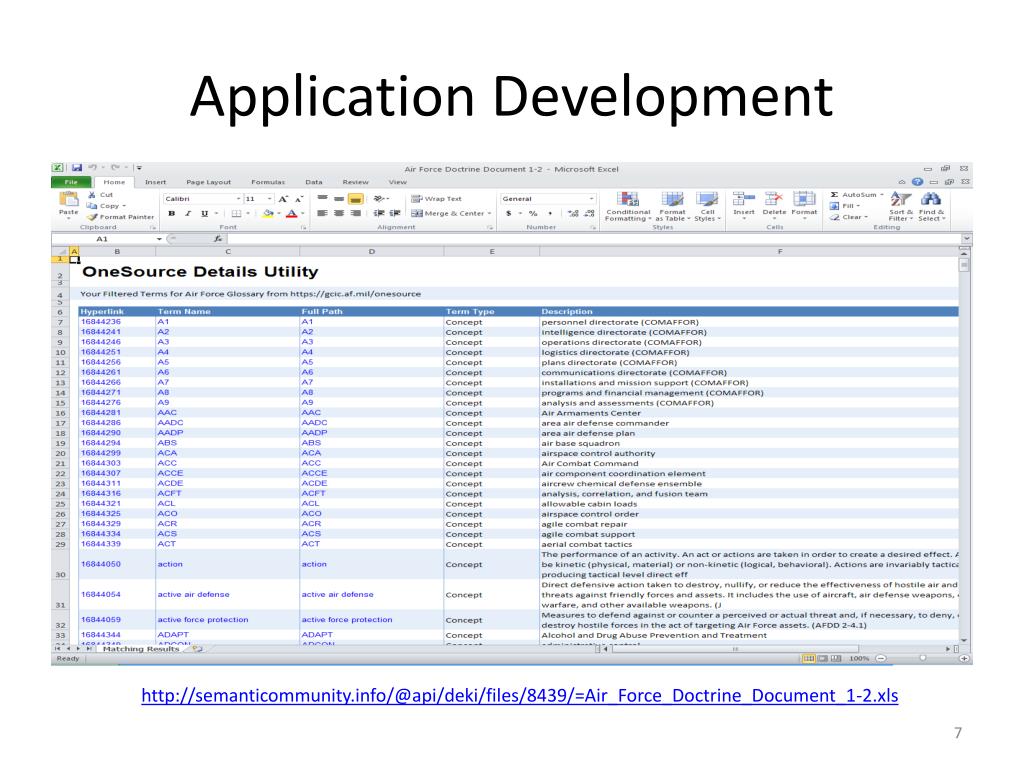This screenshot has width=1024, height=768.
Task: Click the Save icon in the quick access toolbar
Action: (x=76, y=168)
